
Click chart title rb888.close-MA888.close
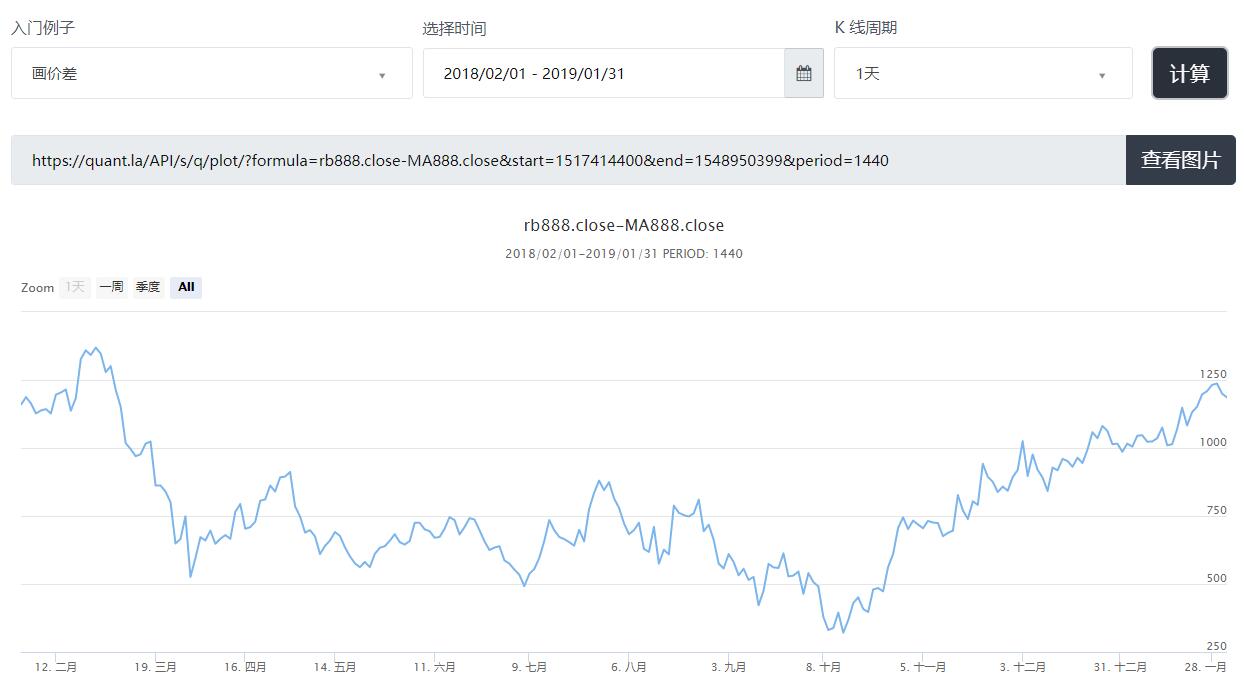click(x=623, y=225)
